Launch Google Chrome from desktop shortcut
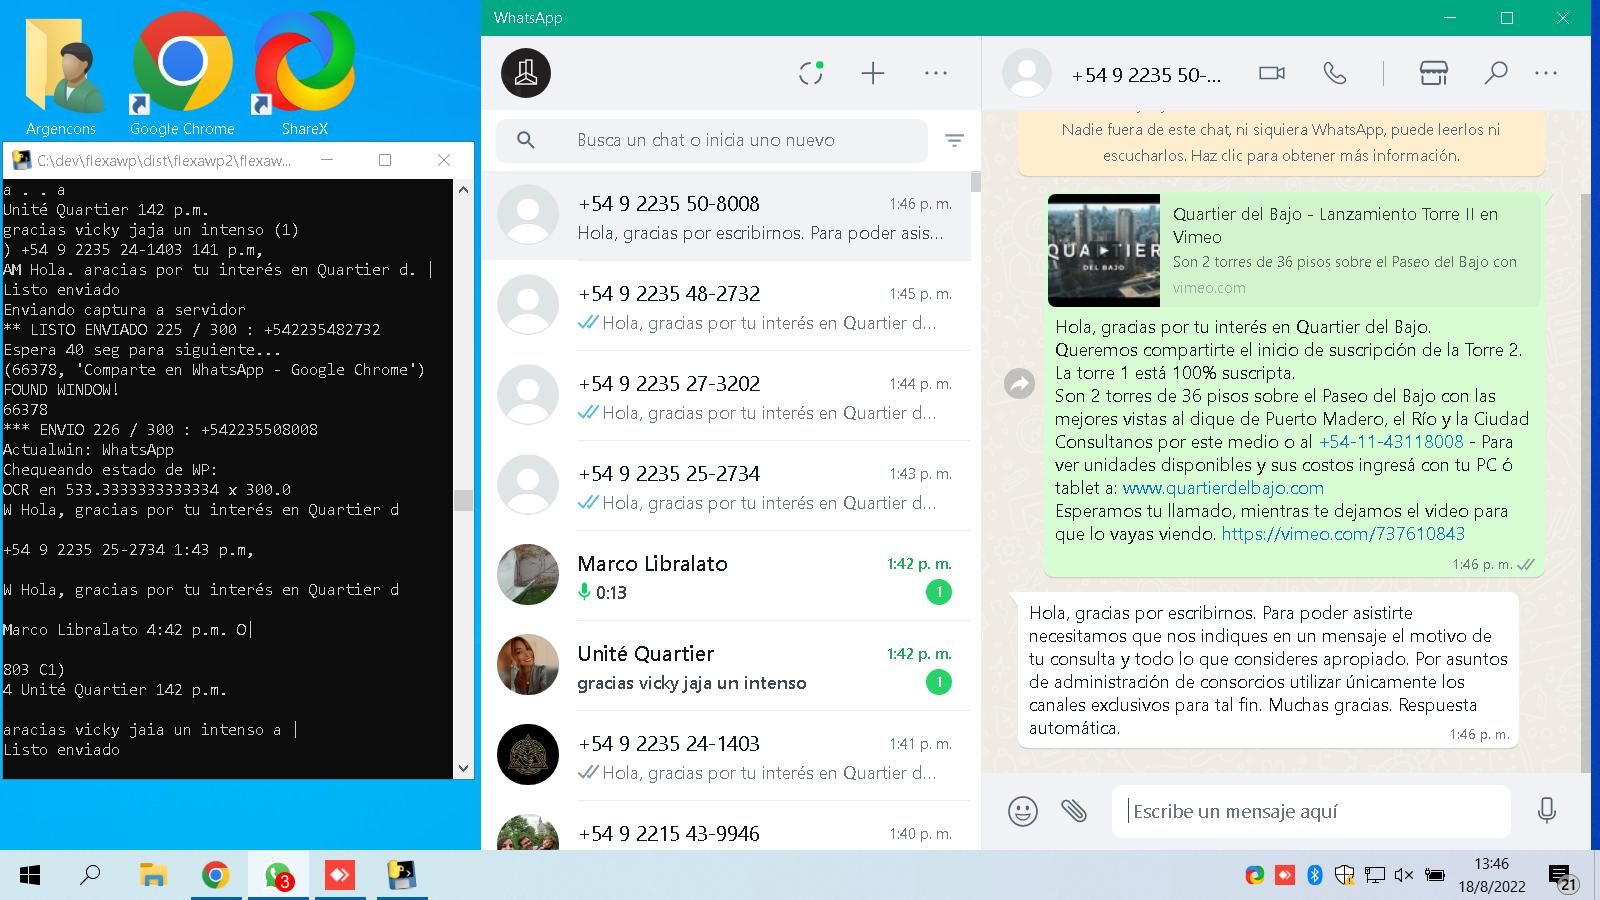This screenshot has width=1600, height=900. (x=182, y=74)
